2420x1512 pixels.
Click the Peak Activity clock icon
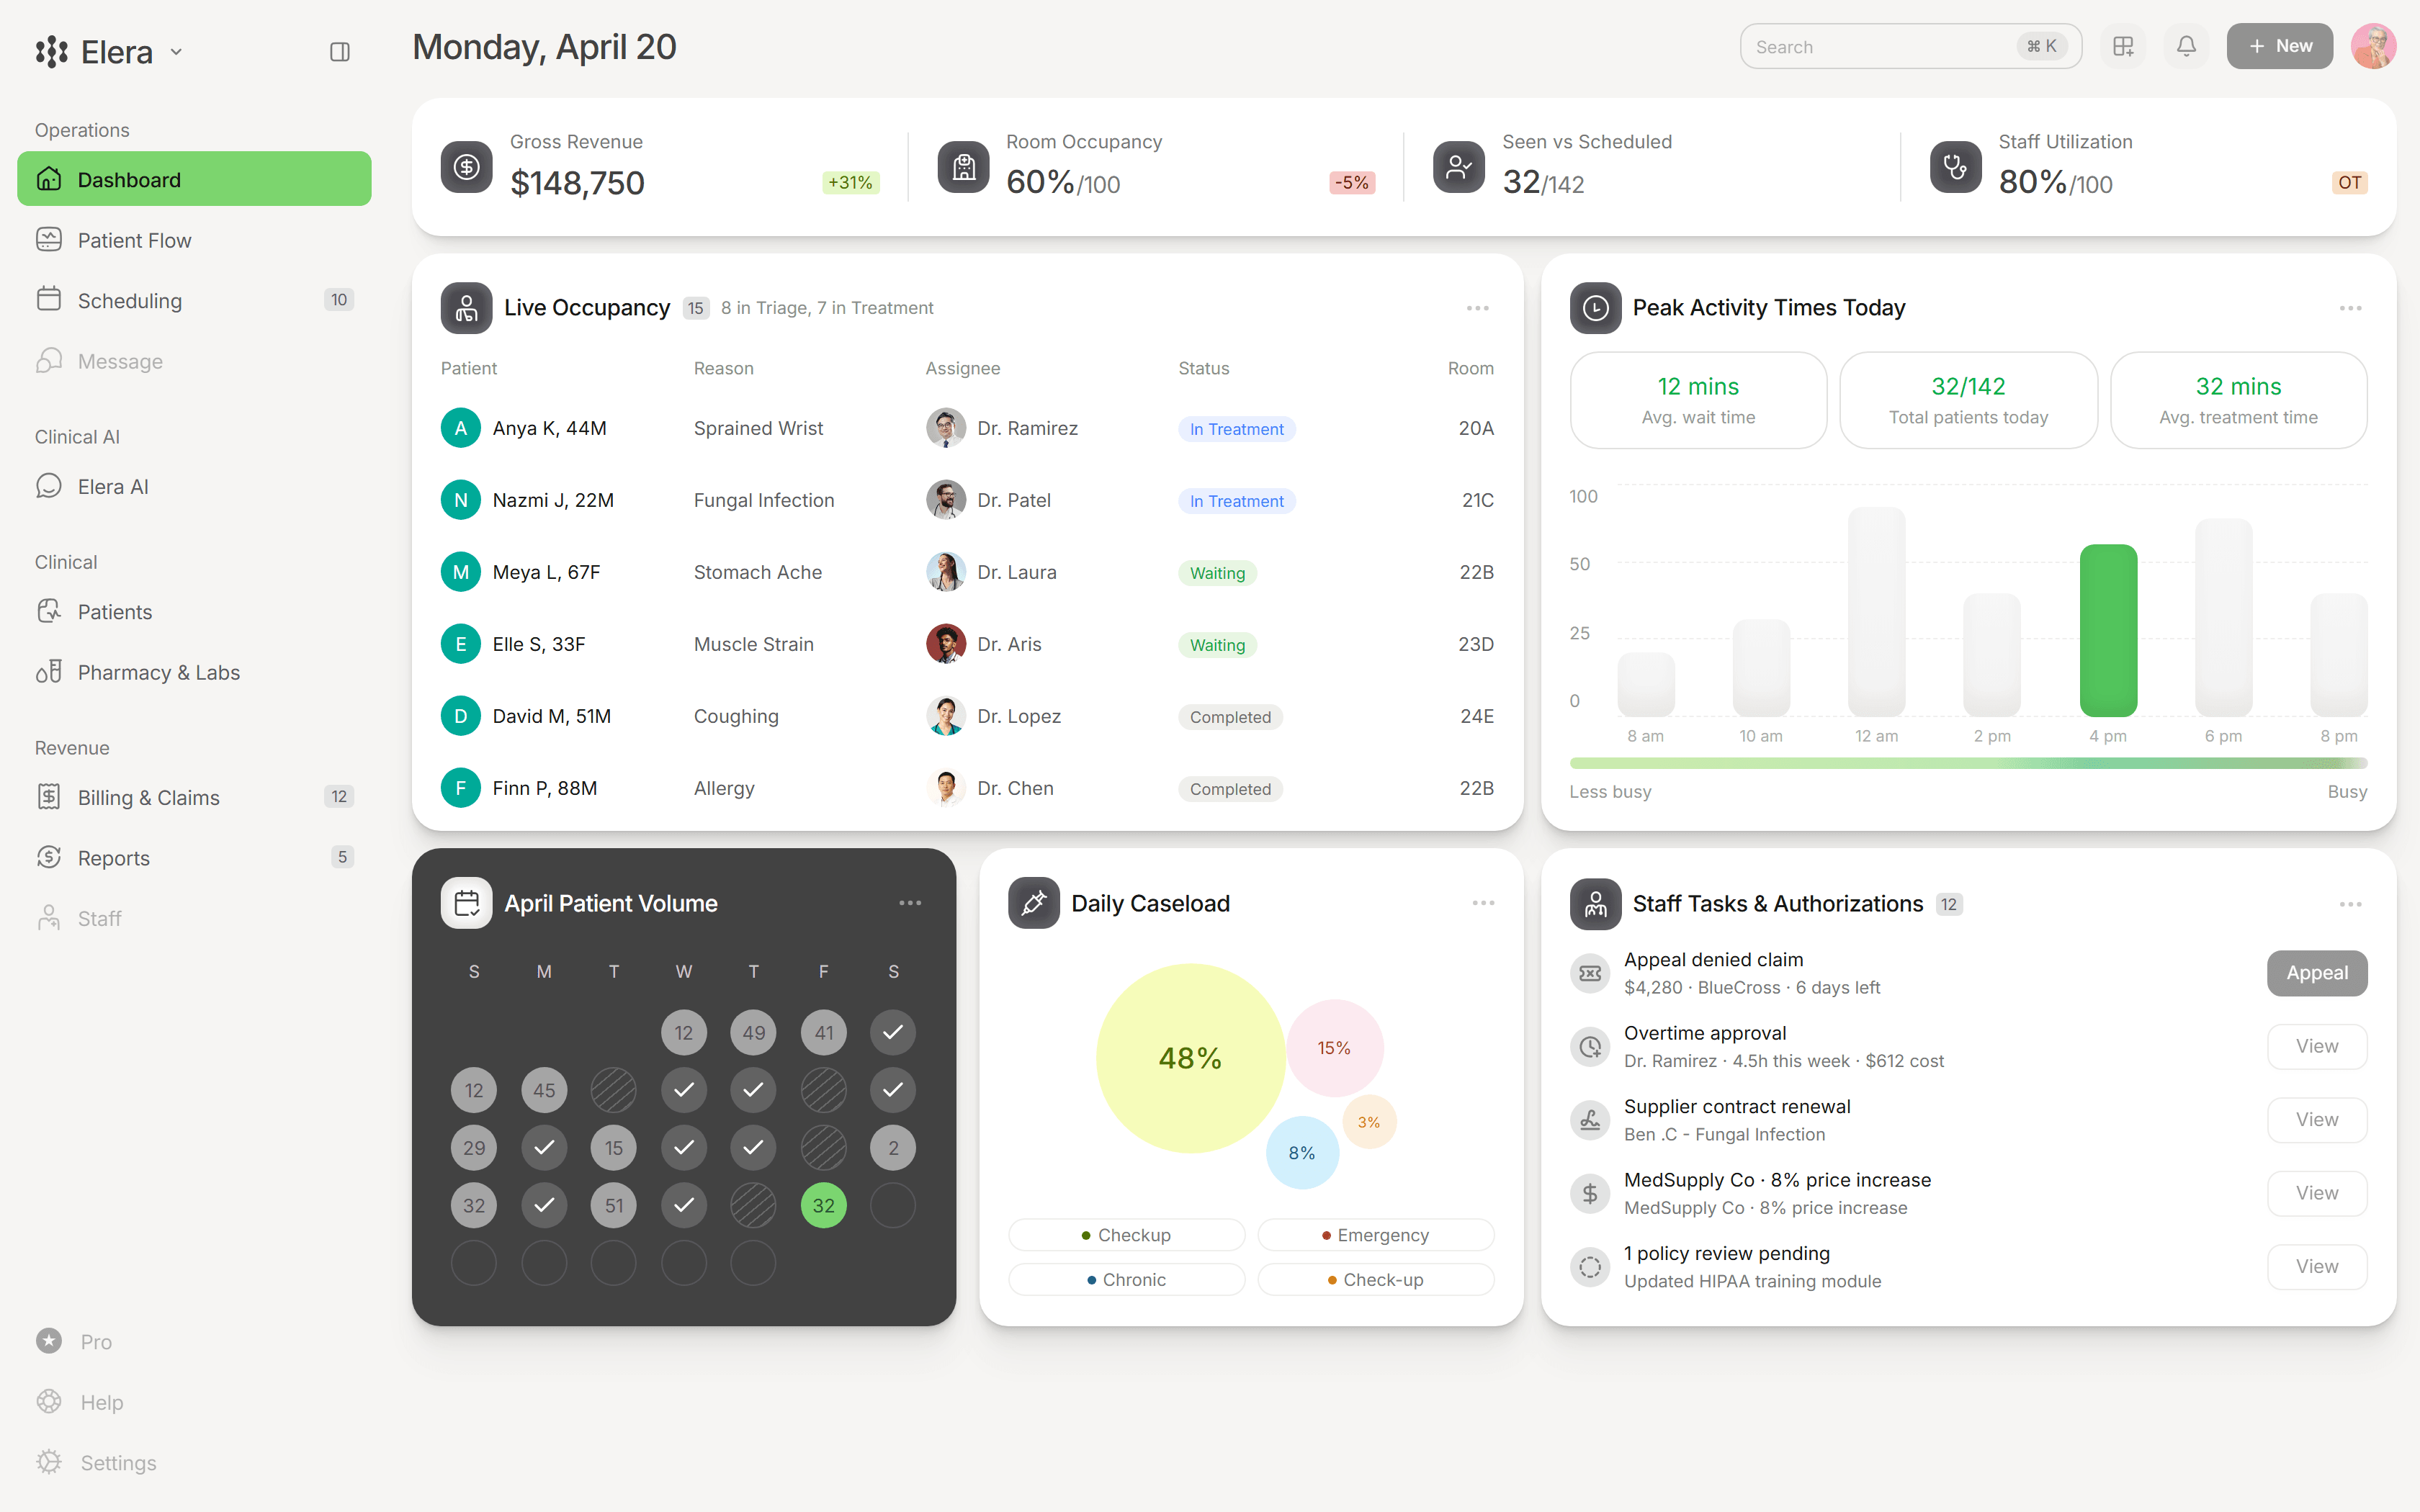tap(1595, 308)
